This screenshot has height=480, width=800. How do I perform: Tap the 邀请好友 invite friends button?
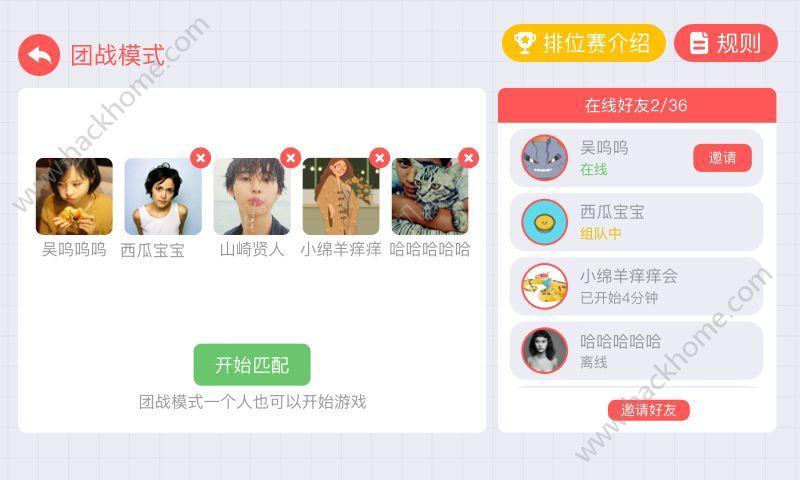[648, 410]
